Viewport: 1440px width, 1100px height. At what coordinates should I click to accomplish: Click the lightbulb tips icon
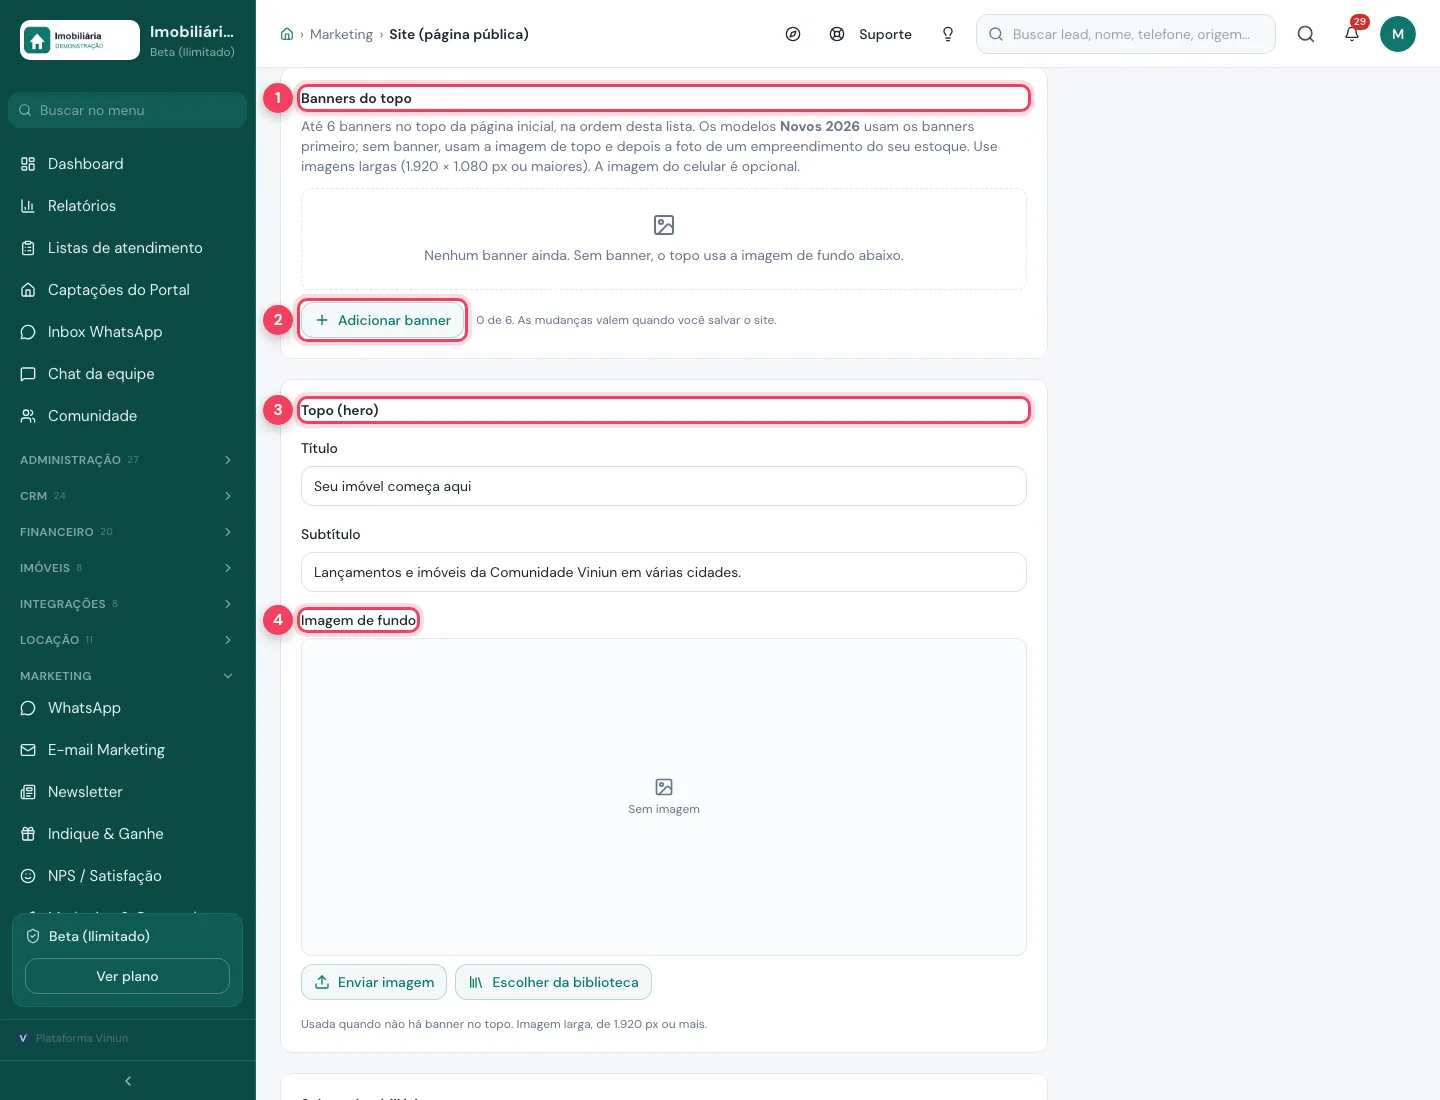pyautogui.click(x=948, y=34)
